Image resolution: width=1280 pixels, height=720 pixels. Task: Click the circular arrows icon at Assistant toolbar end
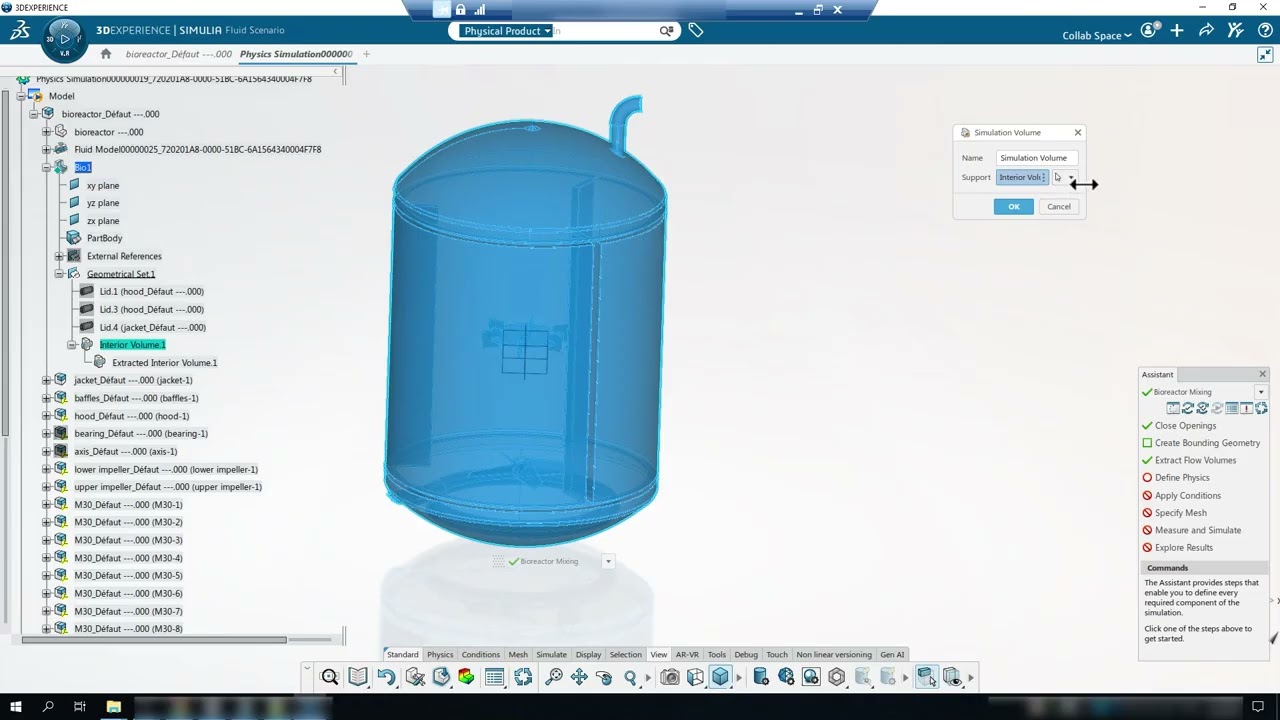(1261, 408)
